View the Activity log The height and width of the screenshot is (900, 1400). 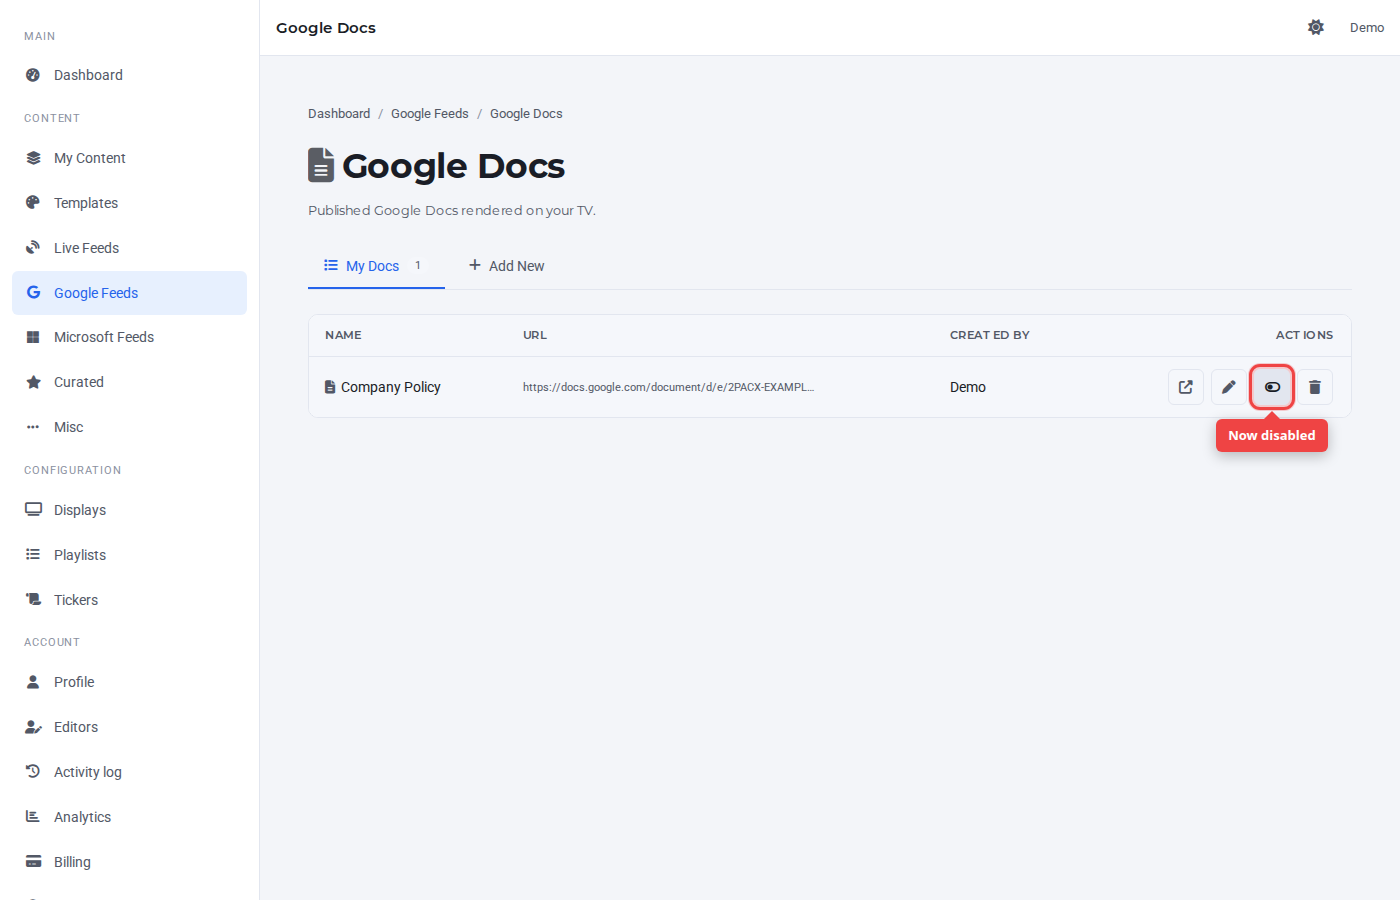coord(129,772)
